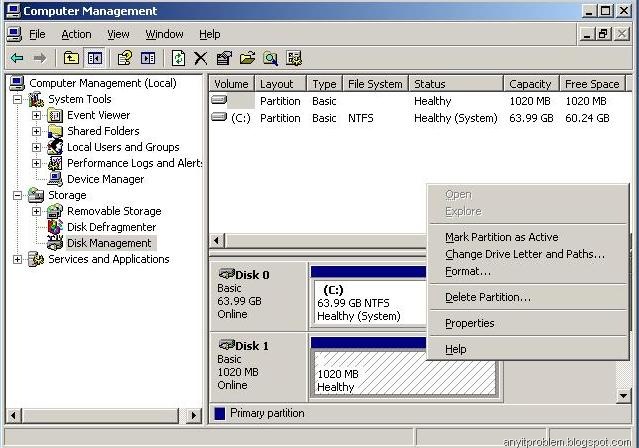639x448 pixels.
Task: Expand Local Users and Groups node
Action: coord(36,147)
